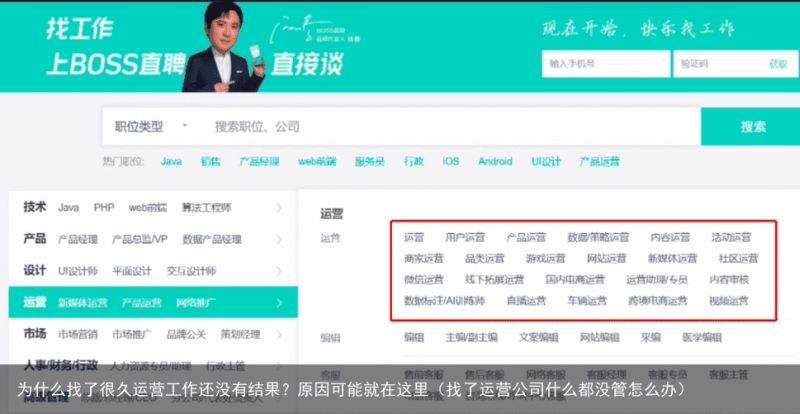This screenshot has width=800, height=414.
Task: Select the 设计 category heading
Action: 35,271
